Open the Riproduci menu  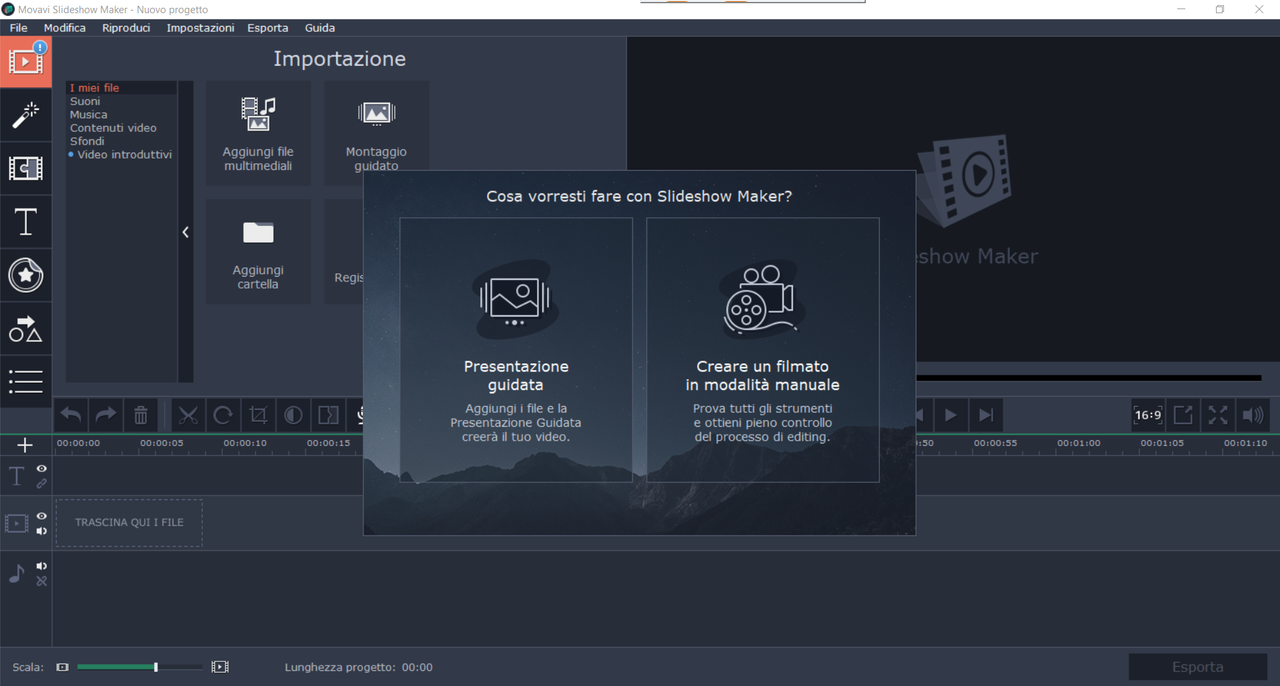tap(126, 28)
